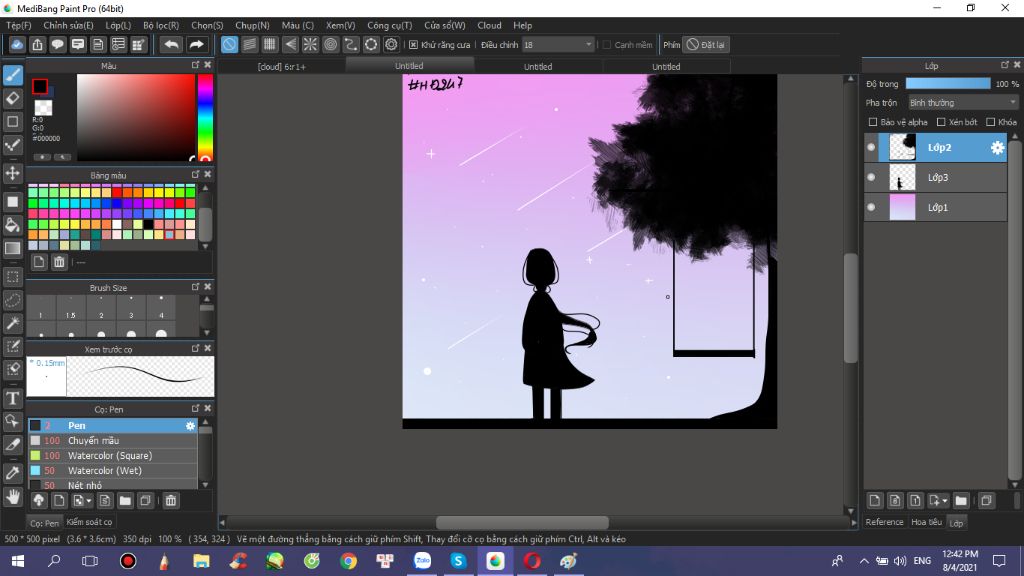Open the Tệp(F) menu
1024x576 pixels.
(x=19, y=25)
